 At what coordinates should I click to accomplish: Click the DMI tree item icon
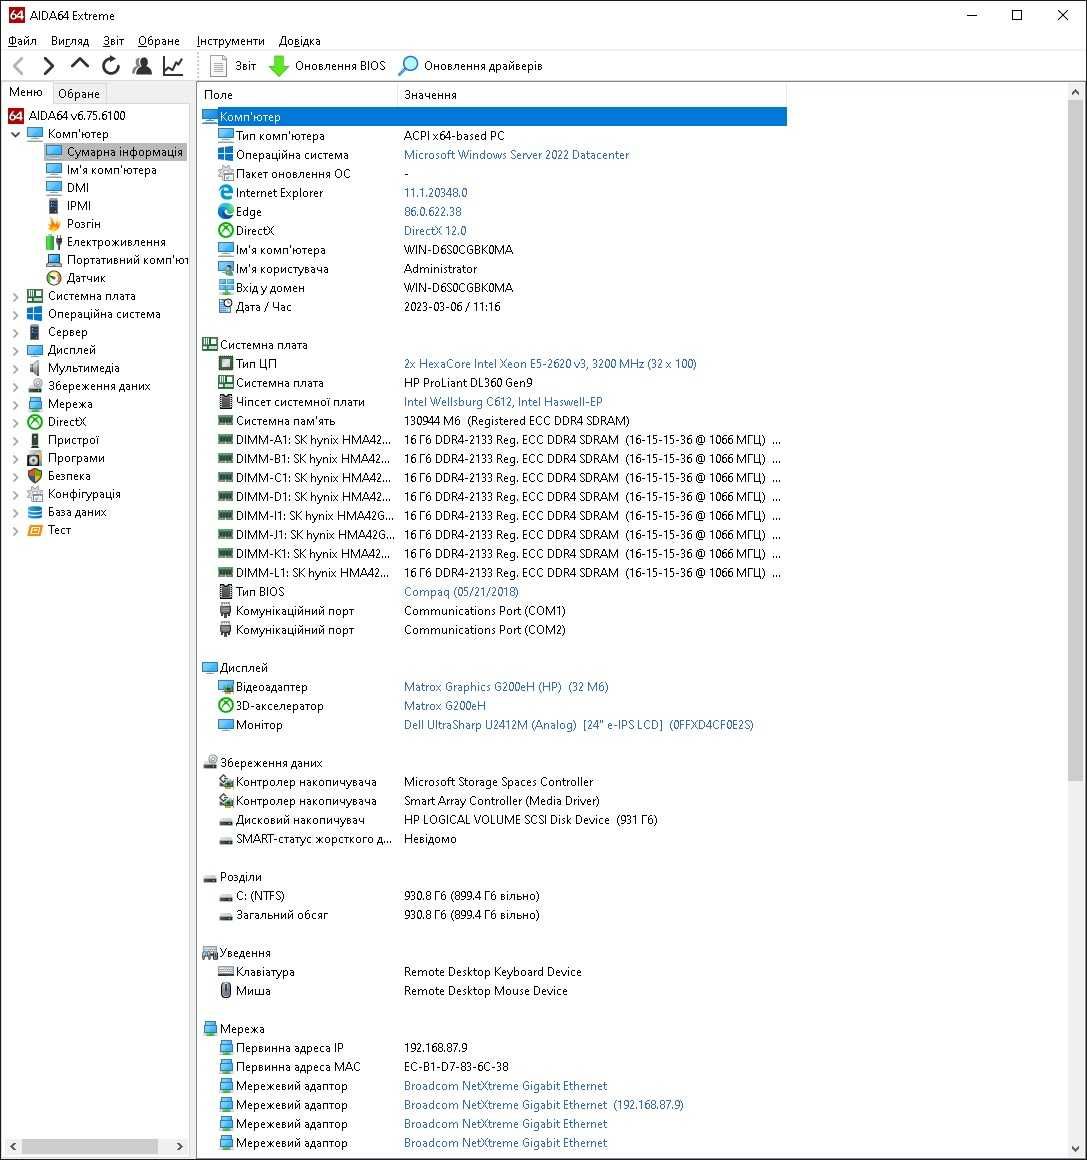(54, 188)
